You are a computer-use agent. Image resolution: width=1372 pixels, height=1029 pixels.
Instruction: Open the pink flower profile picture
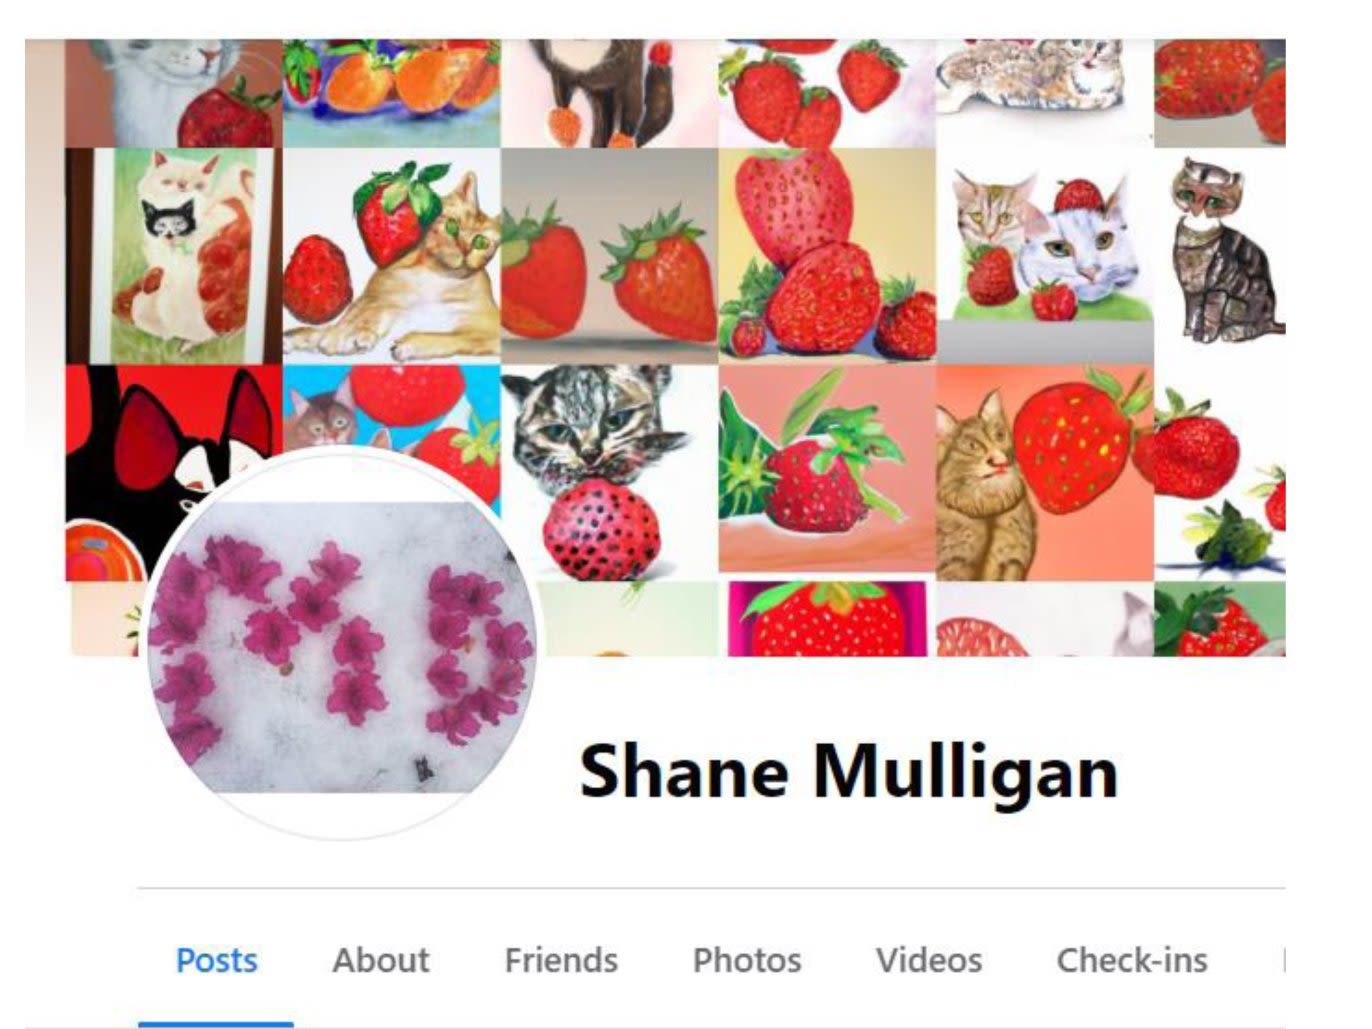point(342,645)
